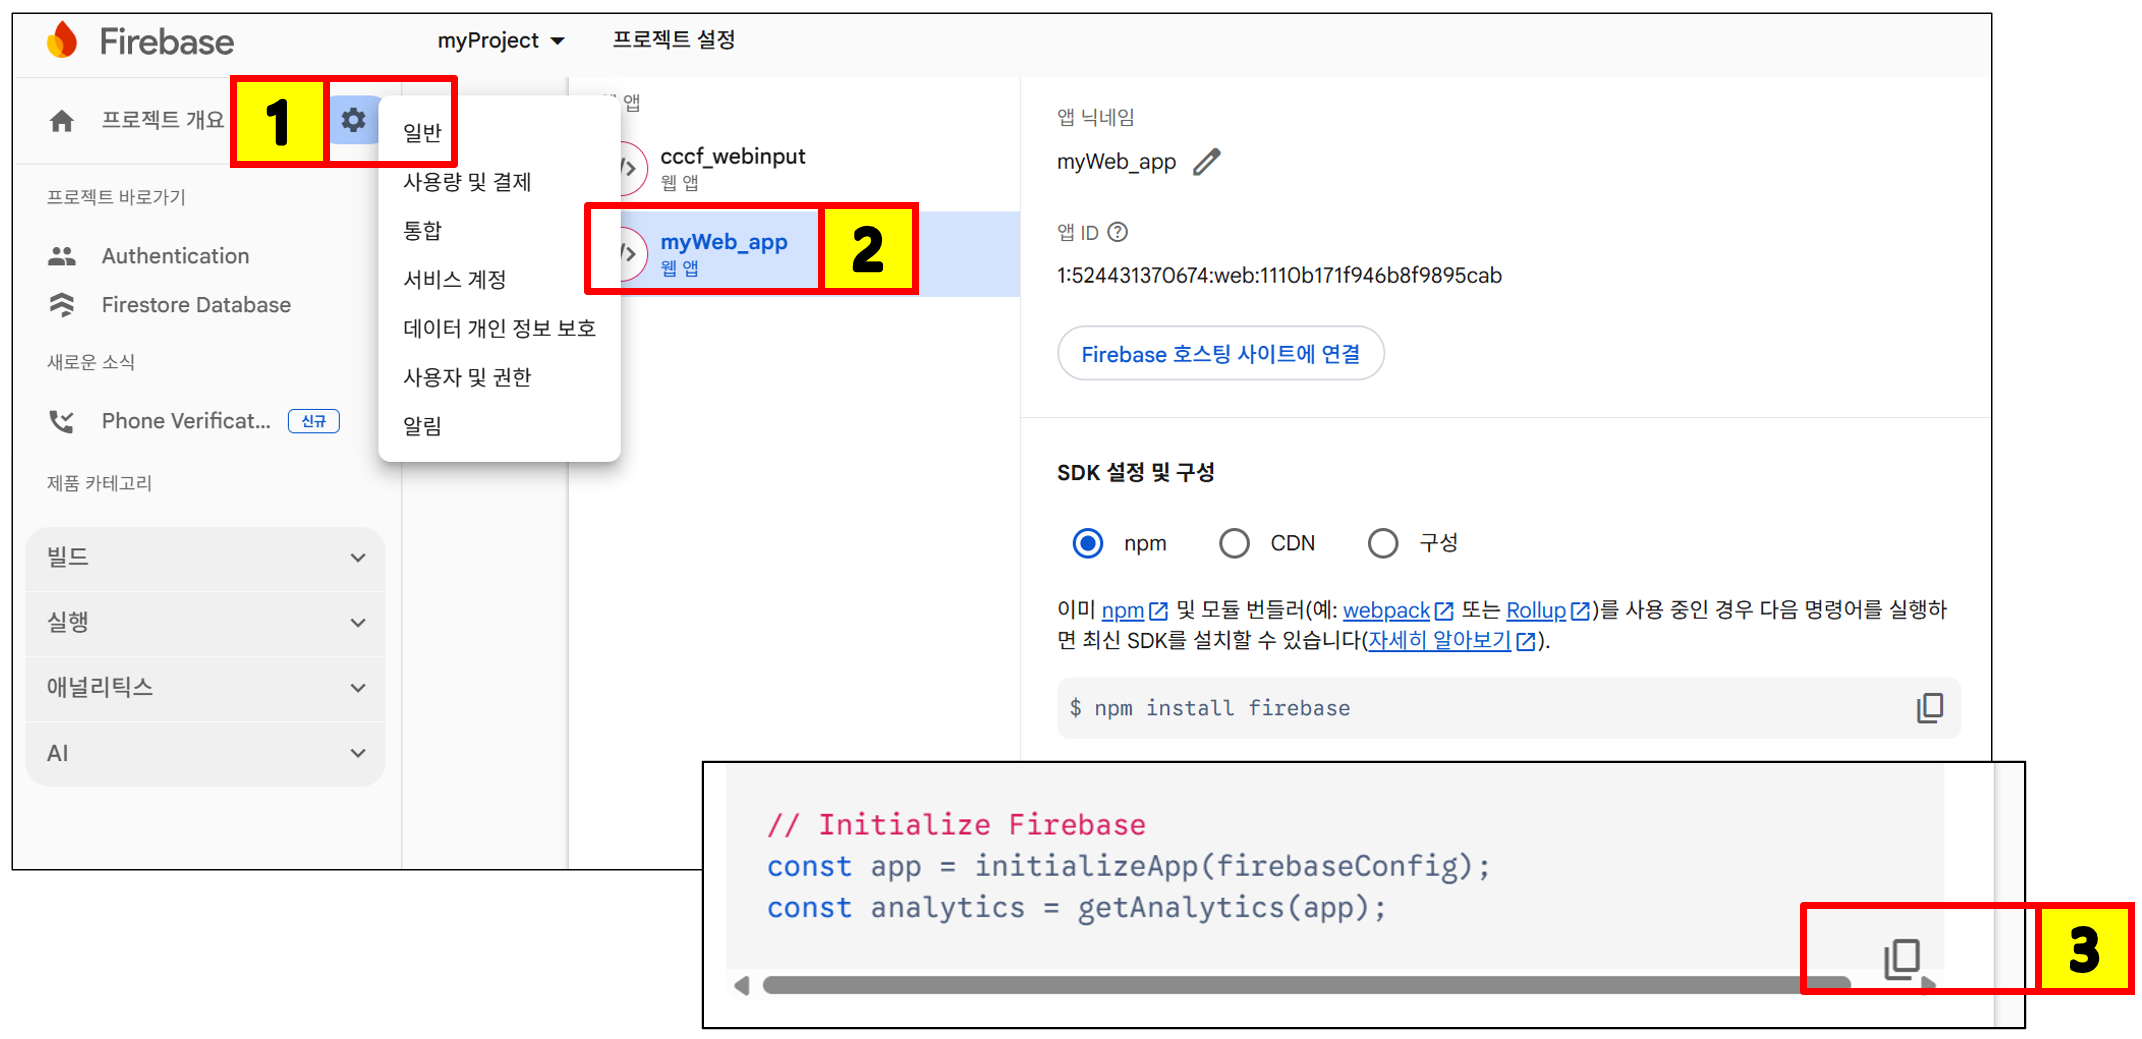Click the Authentication people icon

click(62, 256)
